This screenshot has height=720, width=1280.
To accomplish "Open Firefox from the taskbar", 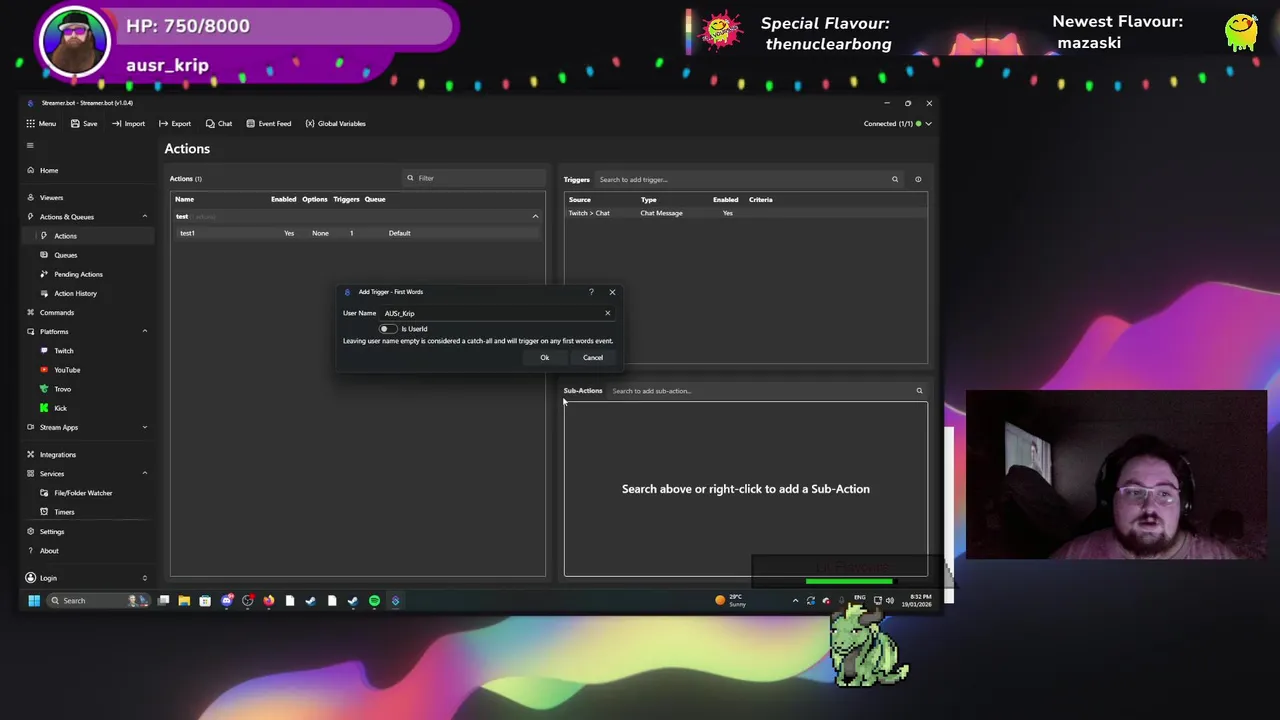I will tap(268, 601).
